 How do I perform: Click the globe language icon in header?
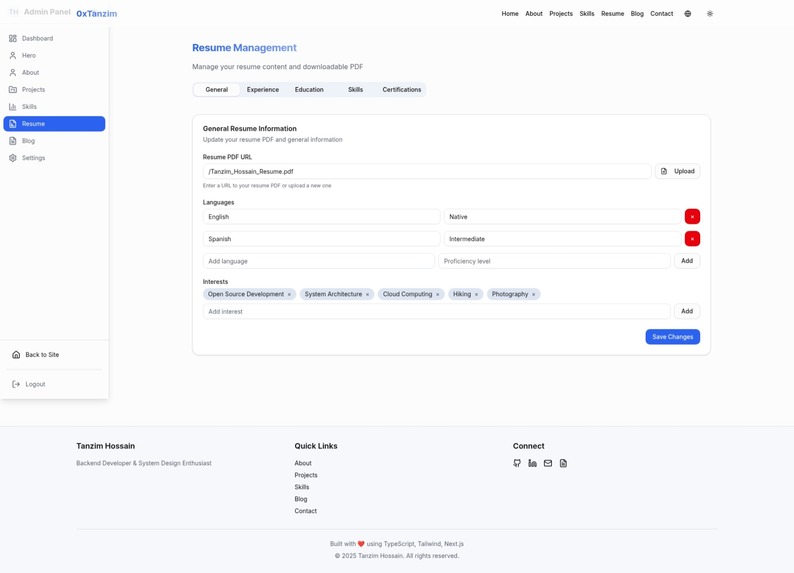click(x=688, y=14)
